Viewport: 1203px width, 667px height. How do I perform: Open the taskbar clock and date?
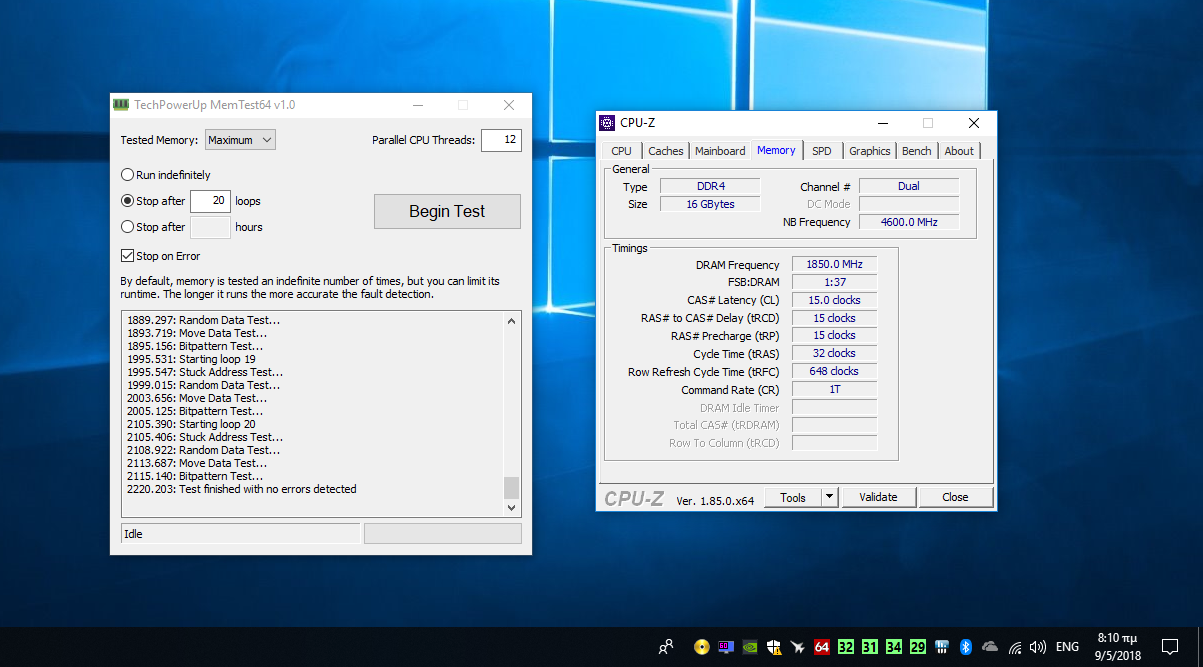(1117, 646)
